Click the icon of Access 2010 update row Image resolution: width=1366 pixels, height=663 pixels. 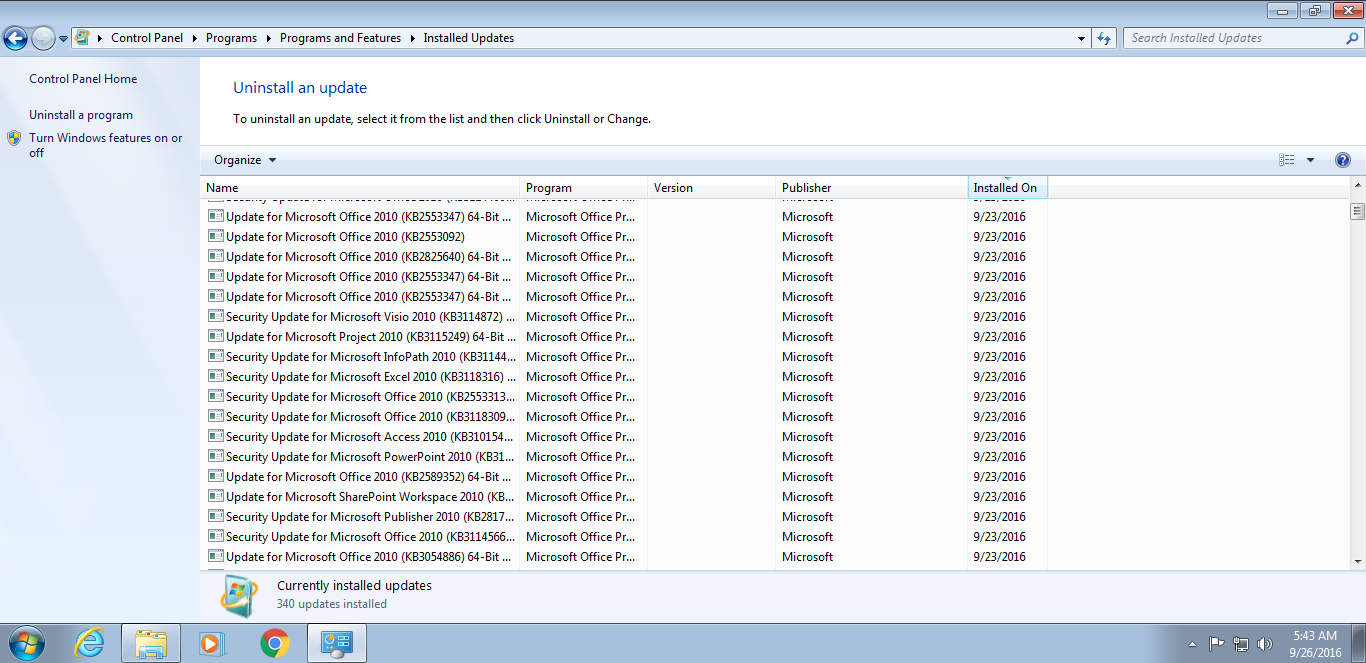(215, 436)
